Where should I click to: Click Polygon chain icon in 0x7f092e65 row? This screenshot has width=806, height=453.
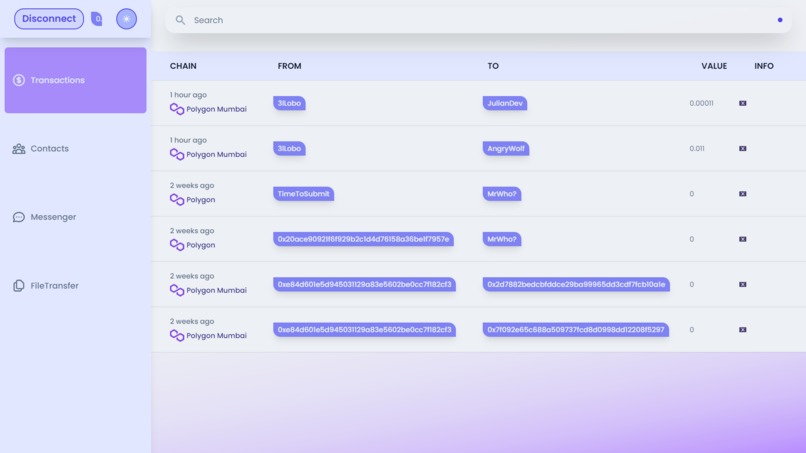pos(177,335)
